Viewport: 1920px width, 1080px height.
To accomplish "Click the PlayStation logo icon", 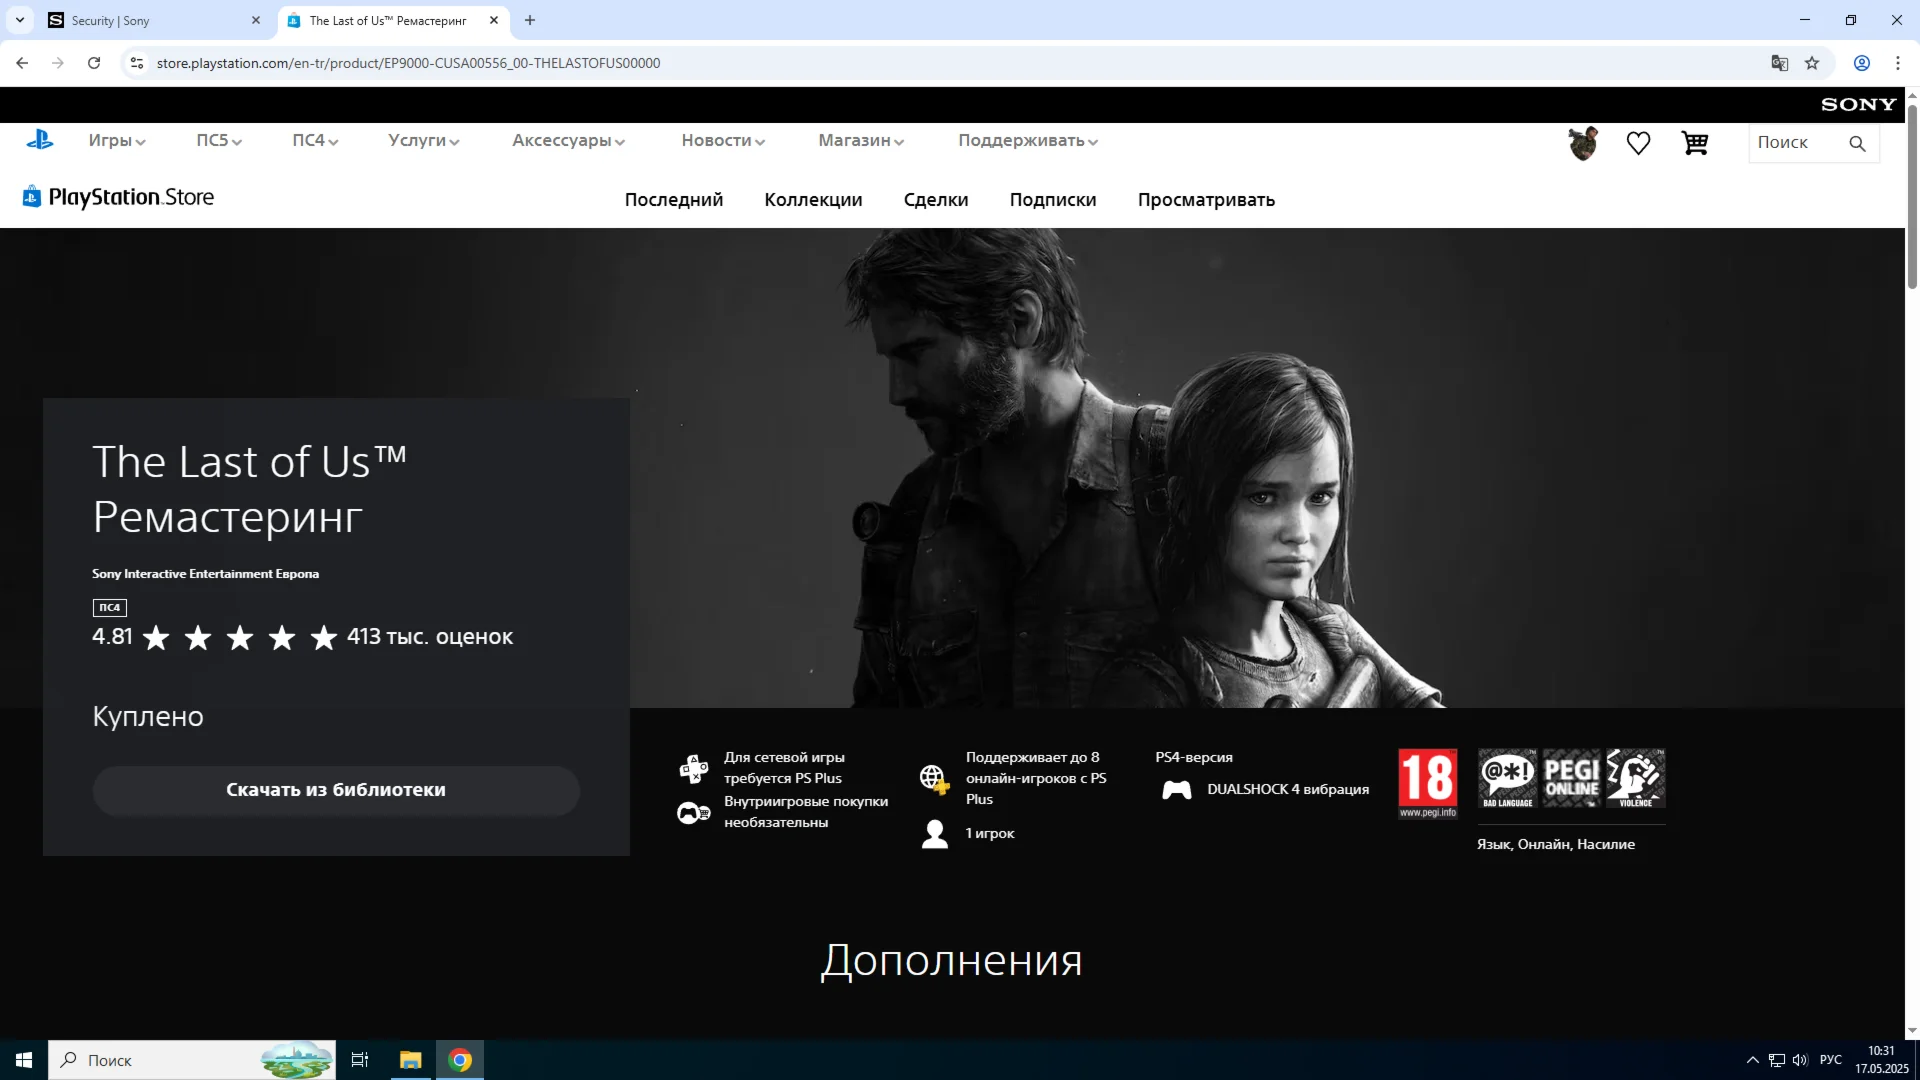I will pyautogui.click(x=40, y=141).
